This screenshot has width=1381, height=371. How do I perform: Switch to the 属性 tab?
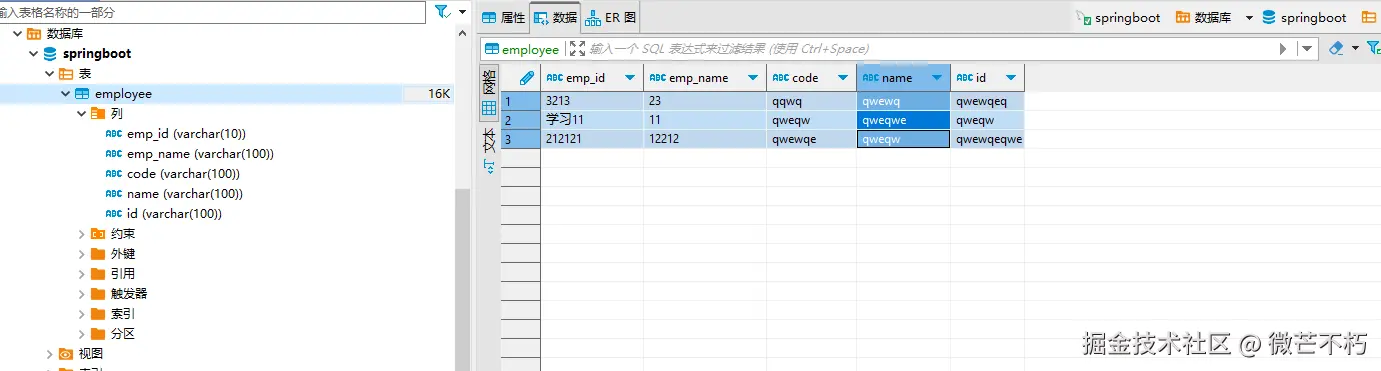(503, 17)
